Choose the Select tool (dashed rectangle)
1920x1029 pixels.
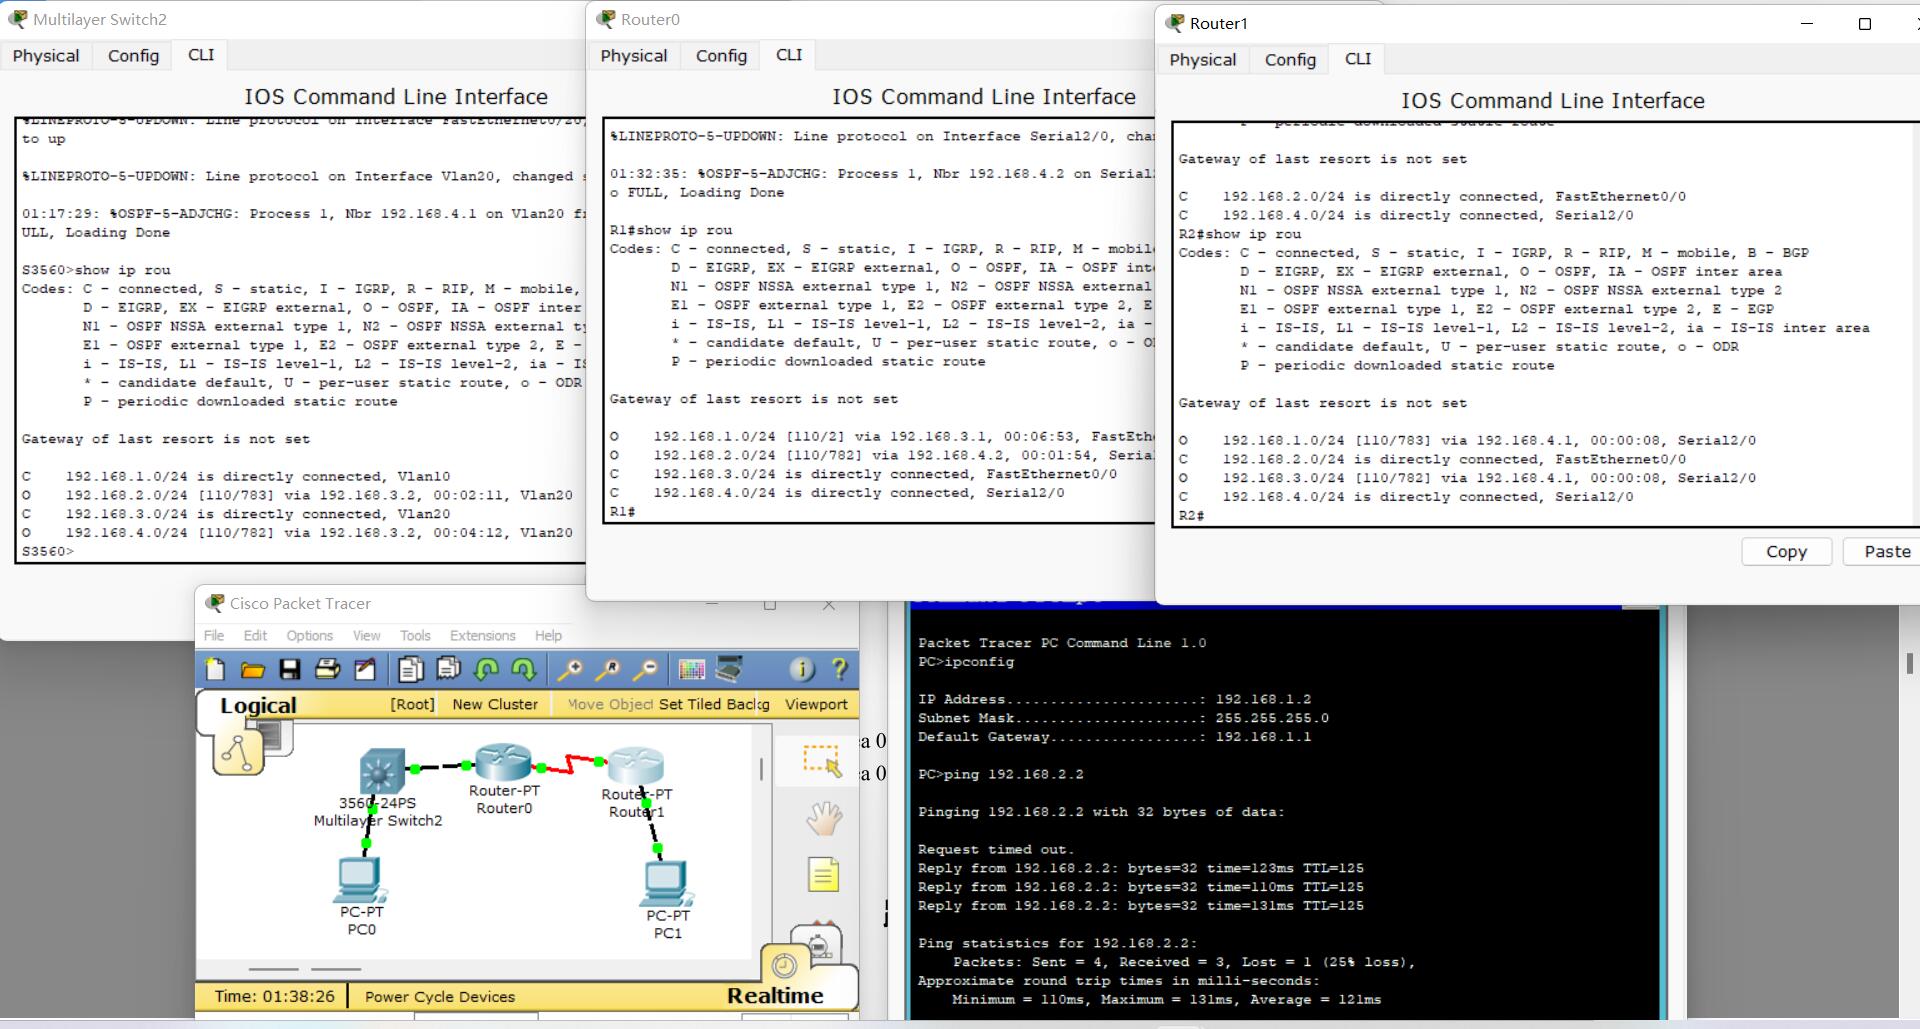[822, 761]
